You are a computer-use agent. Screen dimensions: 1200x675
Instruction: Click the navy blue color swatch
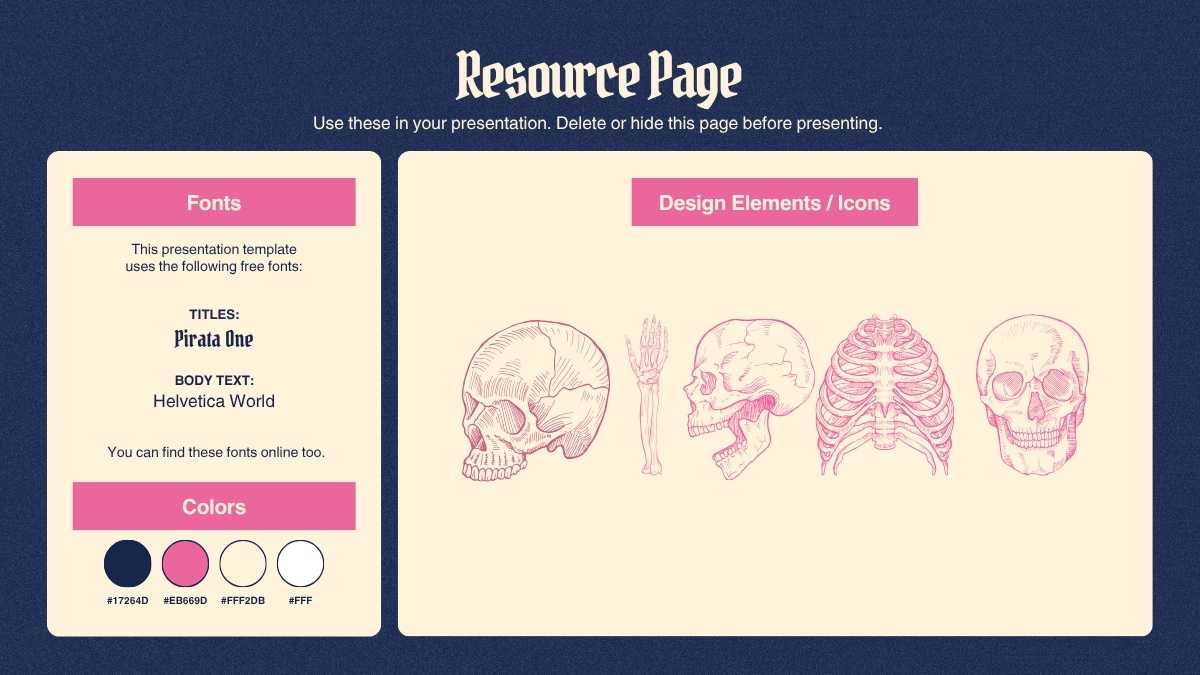pos(128,563)
